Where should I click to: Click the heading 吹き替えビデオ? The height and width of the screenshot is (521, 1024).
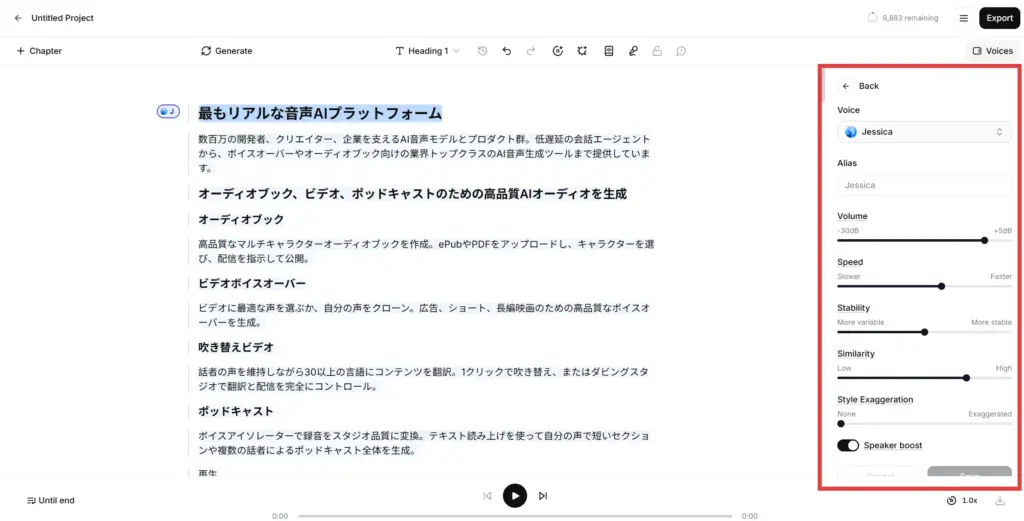click(236, 347)
